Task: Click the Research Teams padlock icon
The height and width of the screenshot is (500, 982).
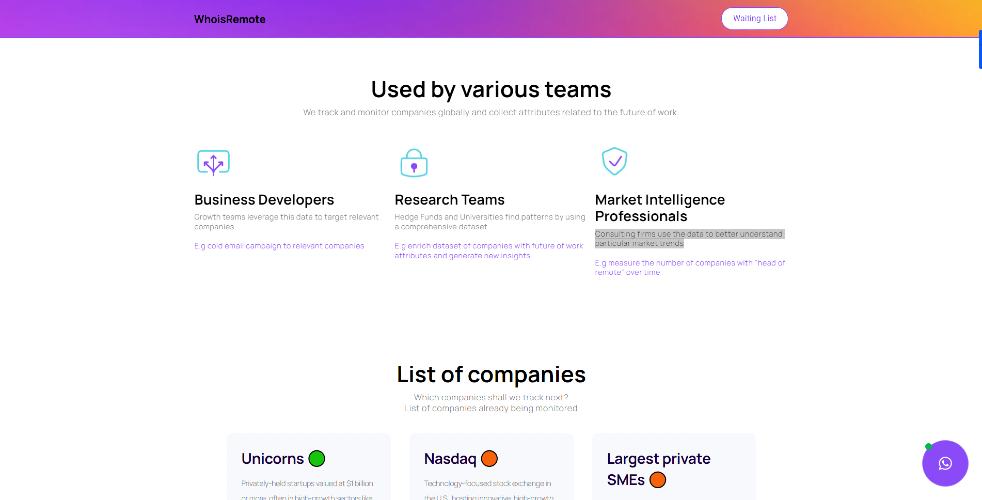Action: tap(414, 163)
